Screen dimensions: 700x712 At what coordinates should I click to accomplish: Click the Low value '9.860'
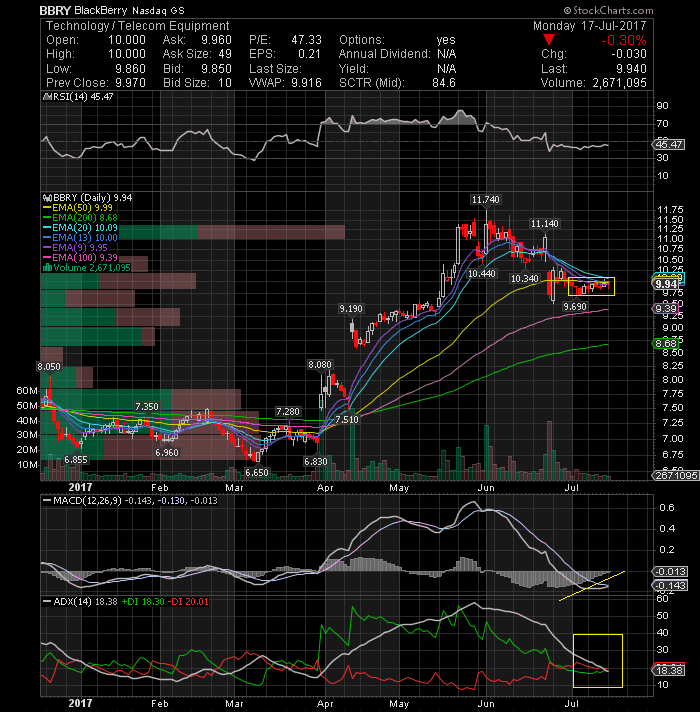130,69
